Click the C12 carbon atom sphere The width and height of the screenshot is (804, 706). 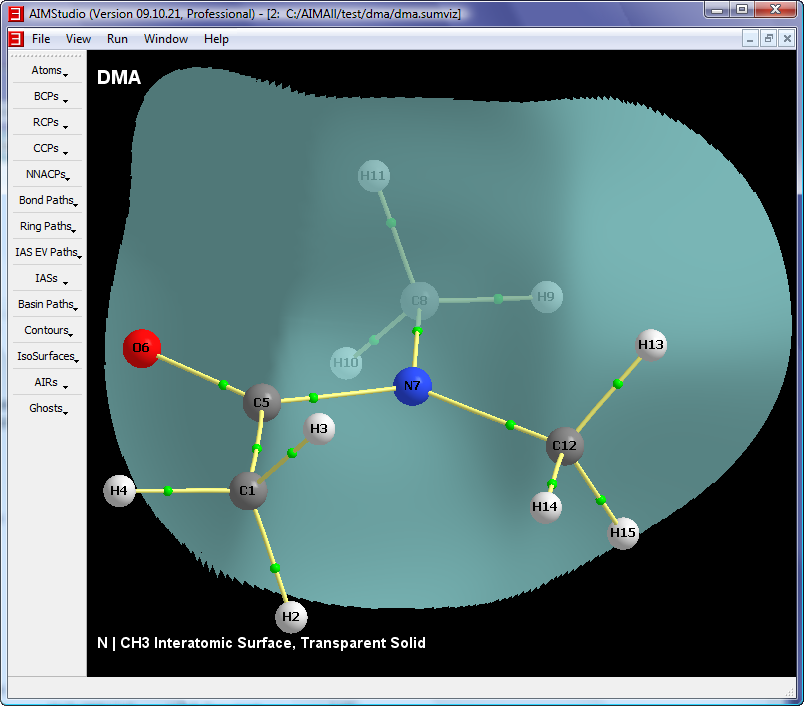point(565,445)
